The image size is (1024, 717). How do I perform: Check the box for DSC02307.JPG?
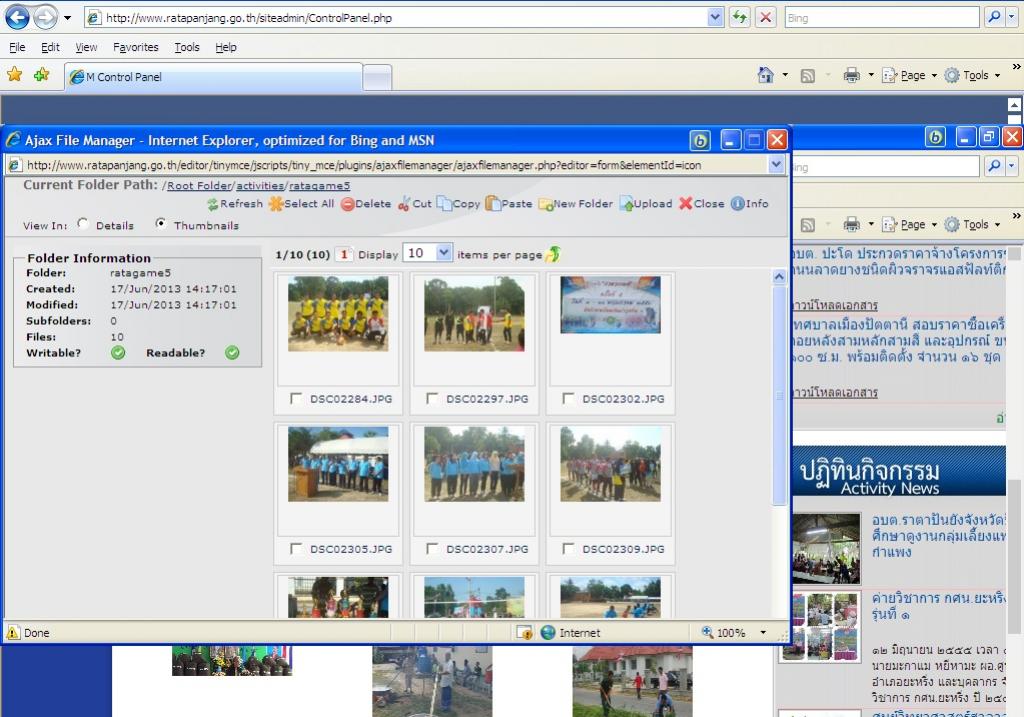pyautogui.click(x=432, y=549)
